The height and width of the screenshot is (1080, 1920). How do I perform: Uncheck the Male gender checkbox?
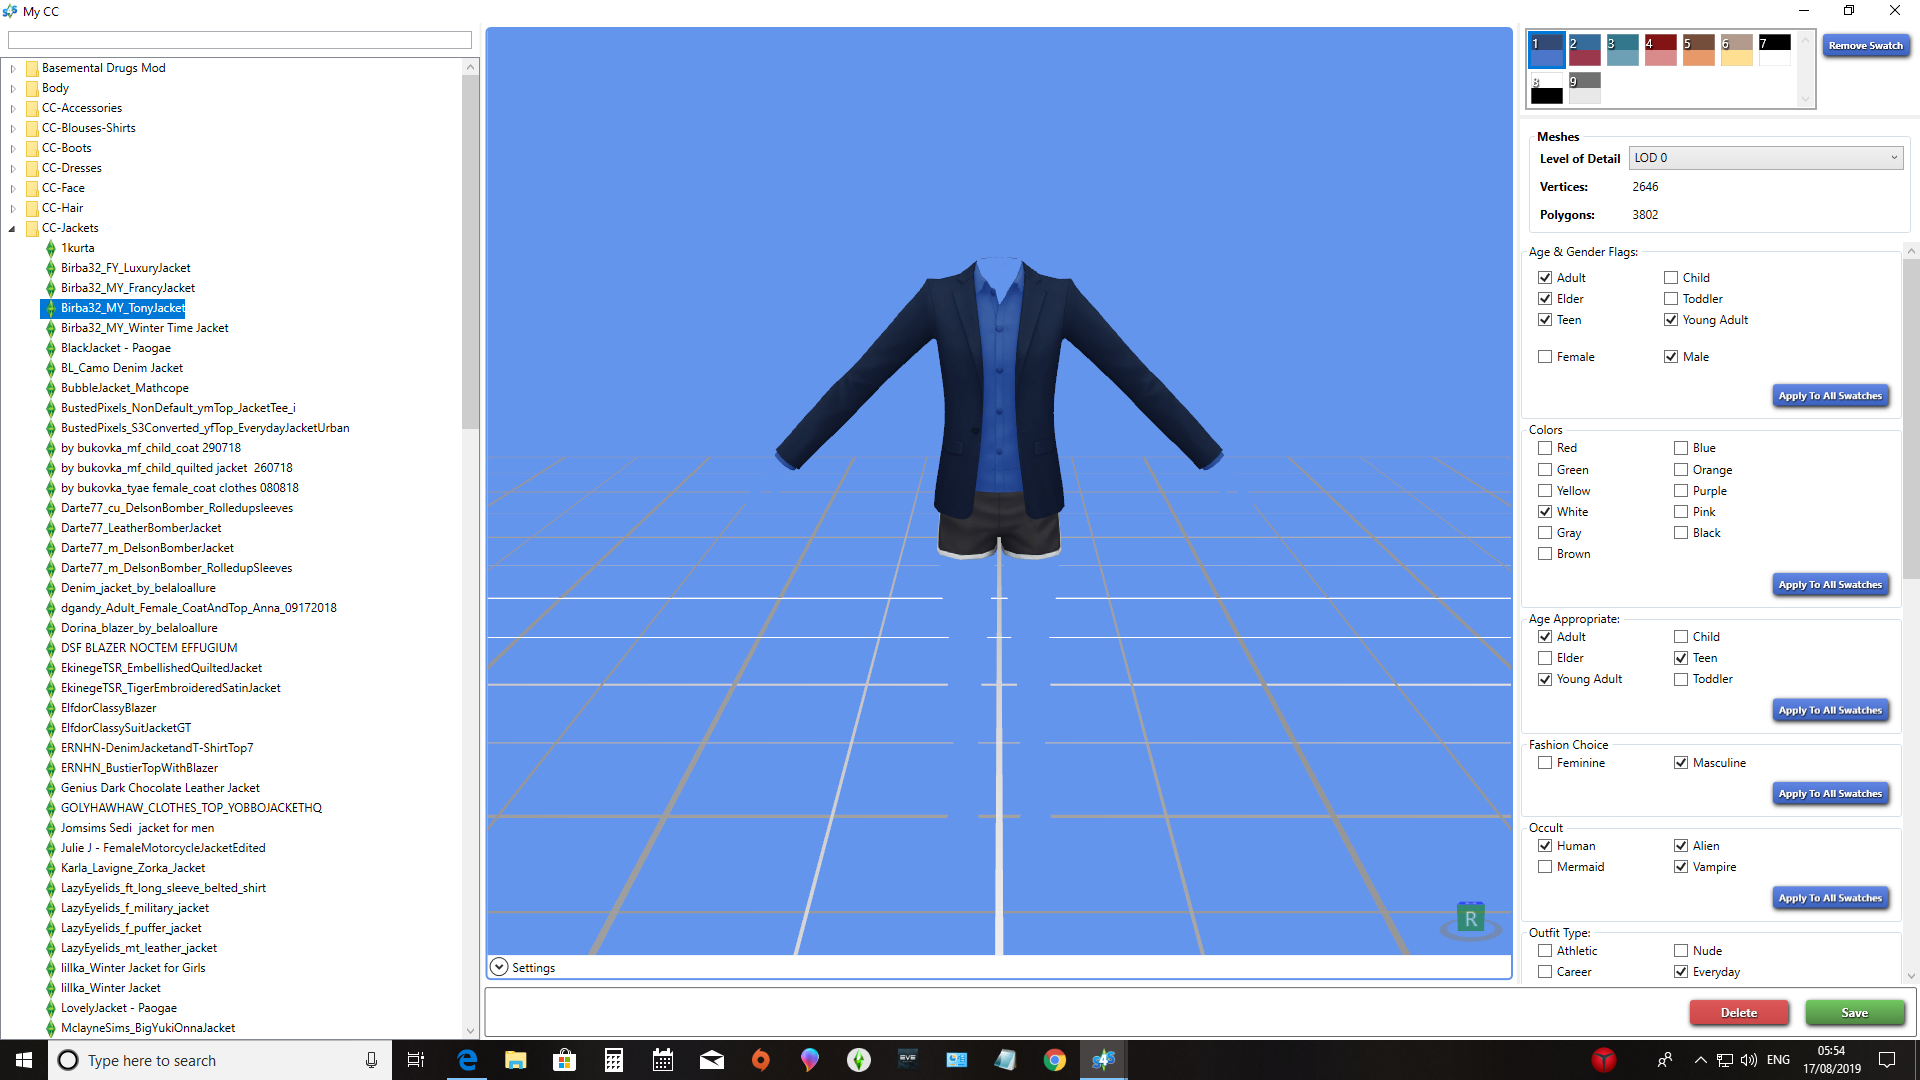pos(1671,357)
